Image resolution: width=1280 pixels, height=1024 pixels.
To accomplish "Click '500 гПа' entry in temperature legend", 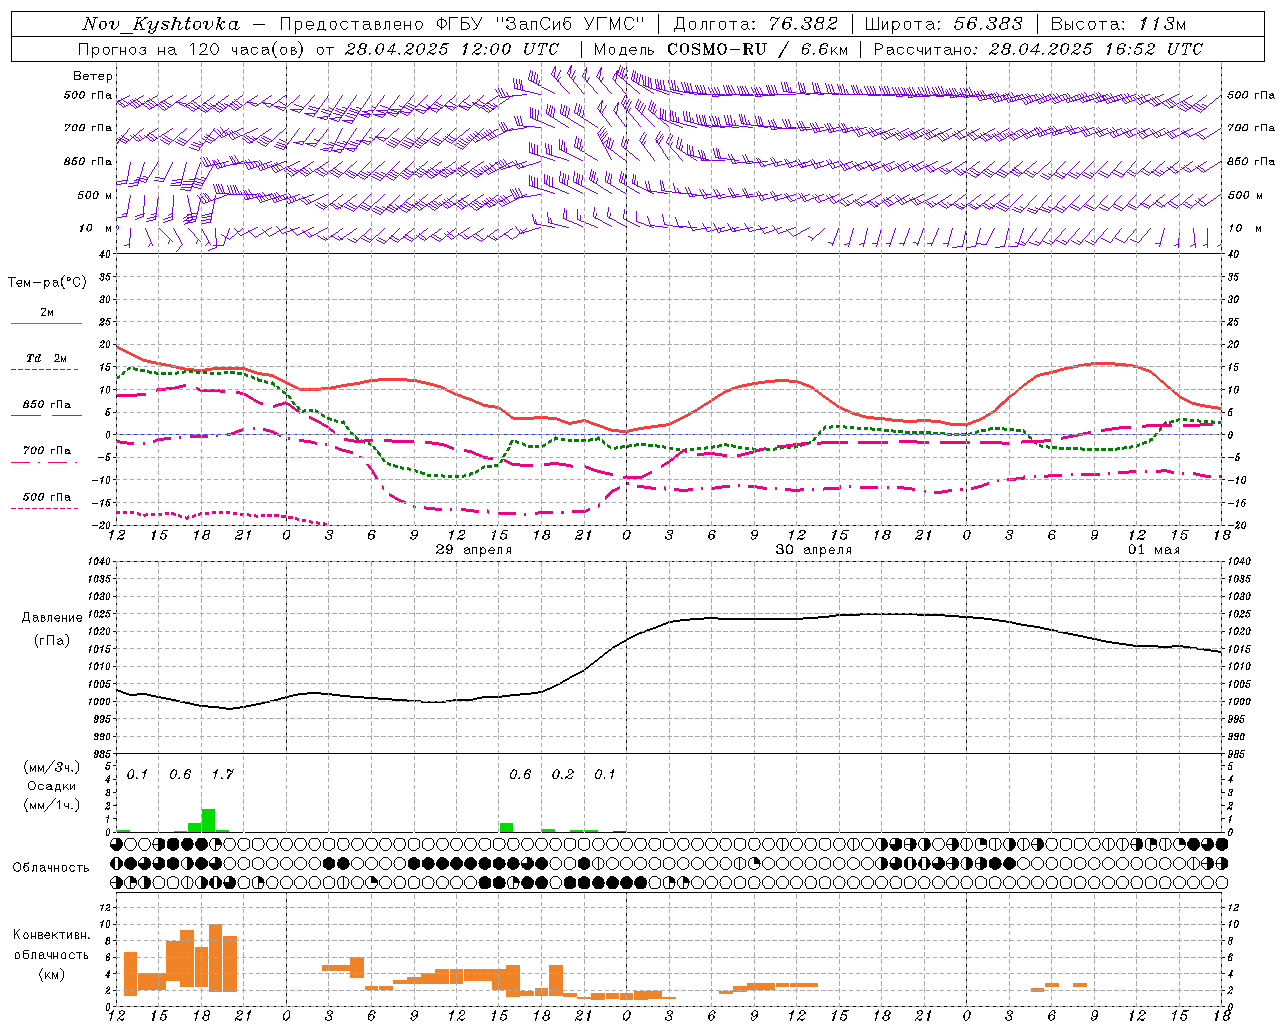I will coord(47,497).
